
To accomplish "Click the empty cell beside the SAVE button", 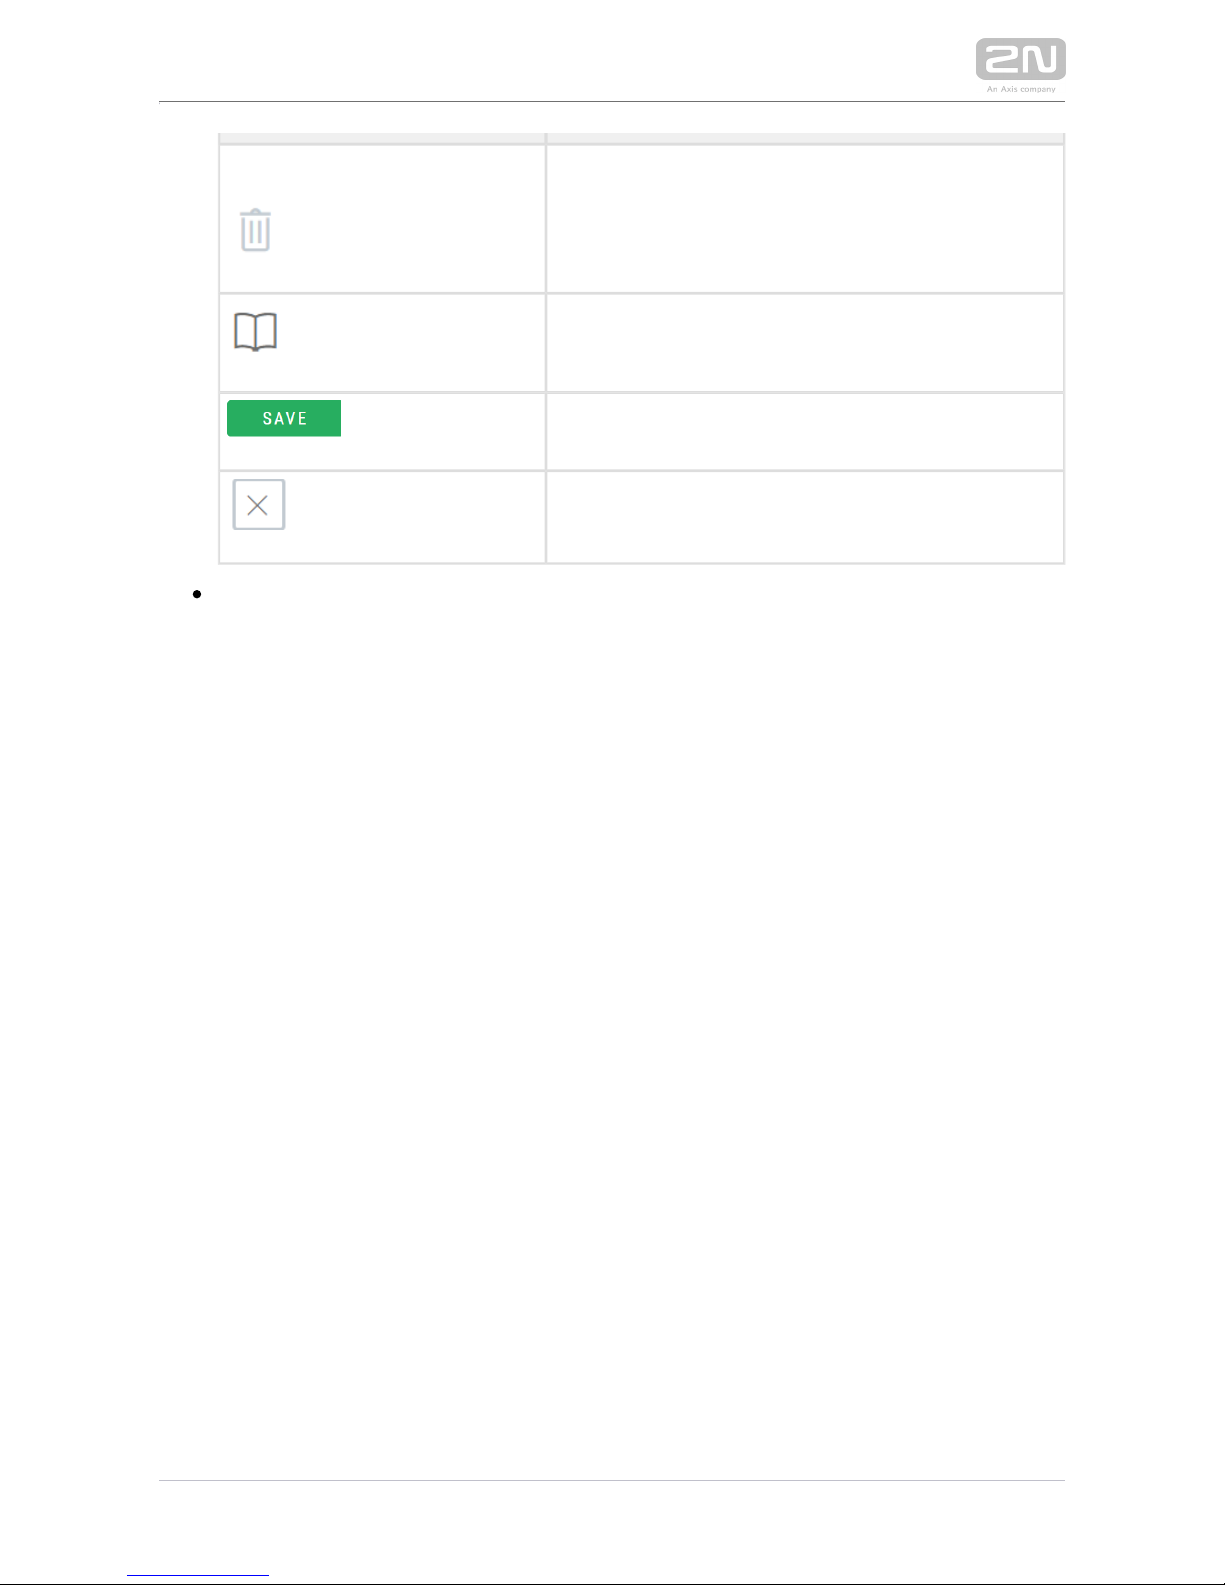I will (x=804, y=431).
